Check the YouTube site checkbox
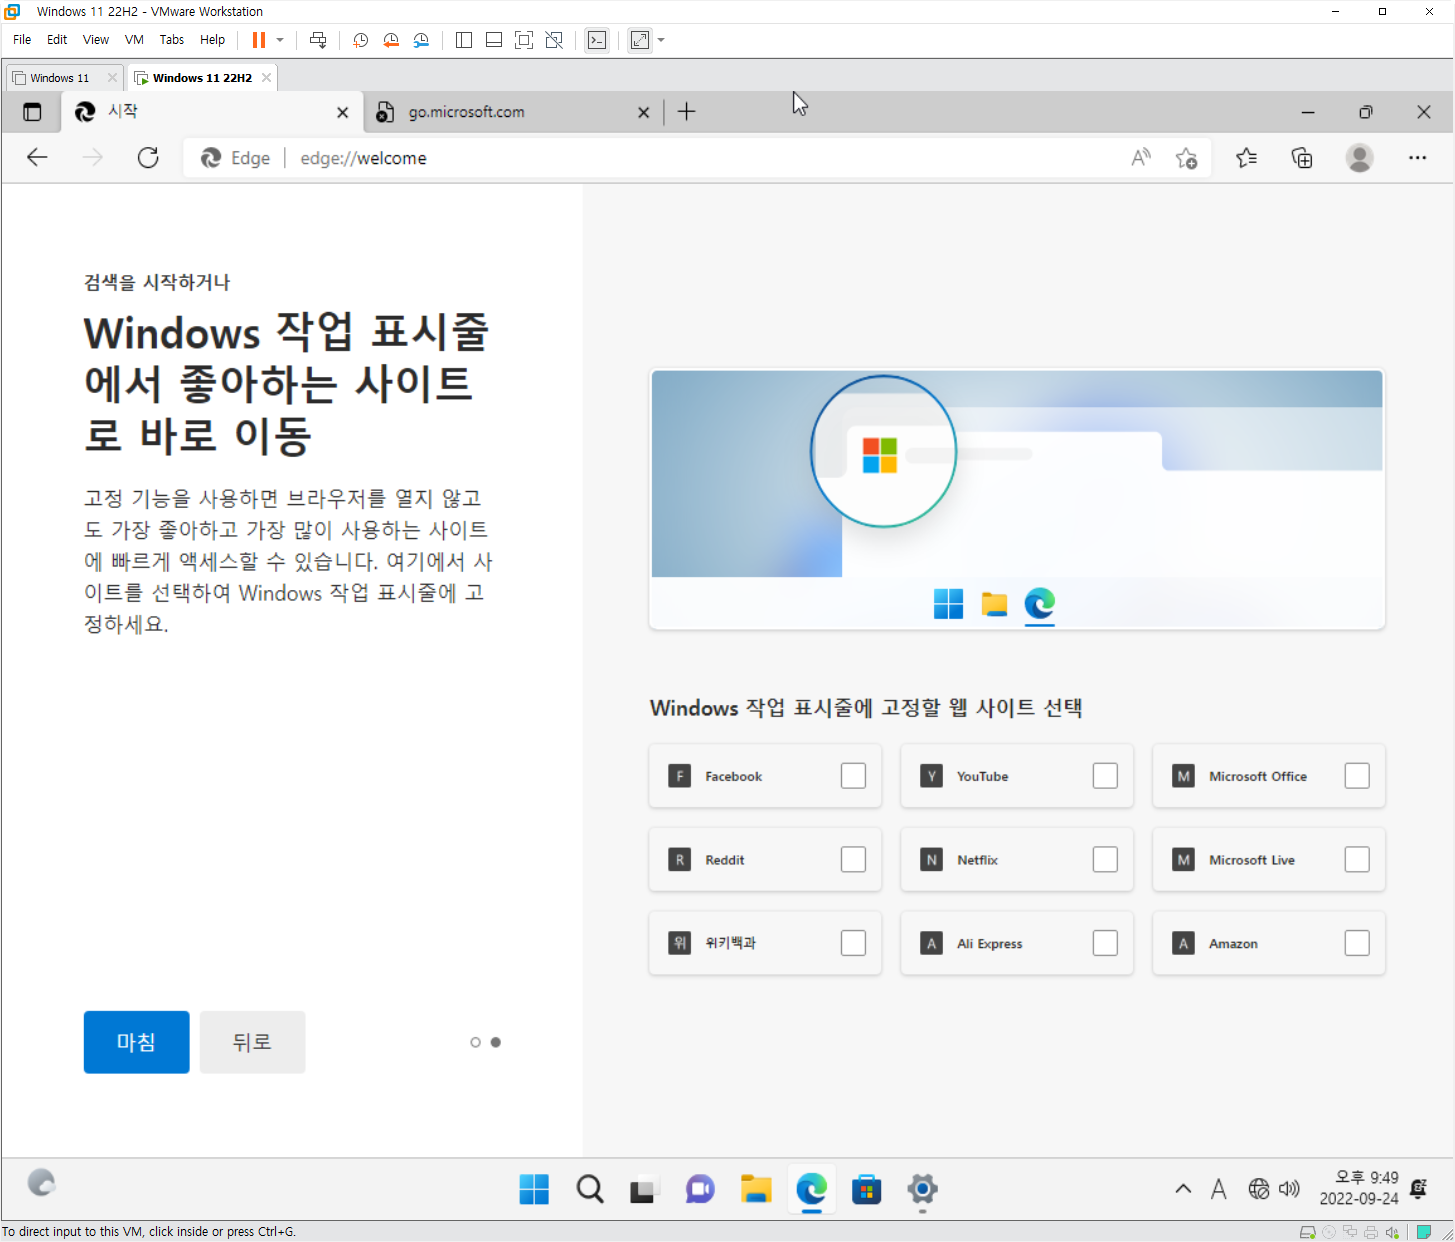This screenshot has height=1242, width=1455. click(x=1105, y=776)
